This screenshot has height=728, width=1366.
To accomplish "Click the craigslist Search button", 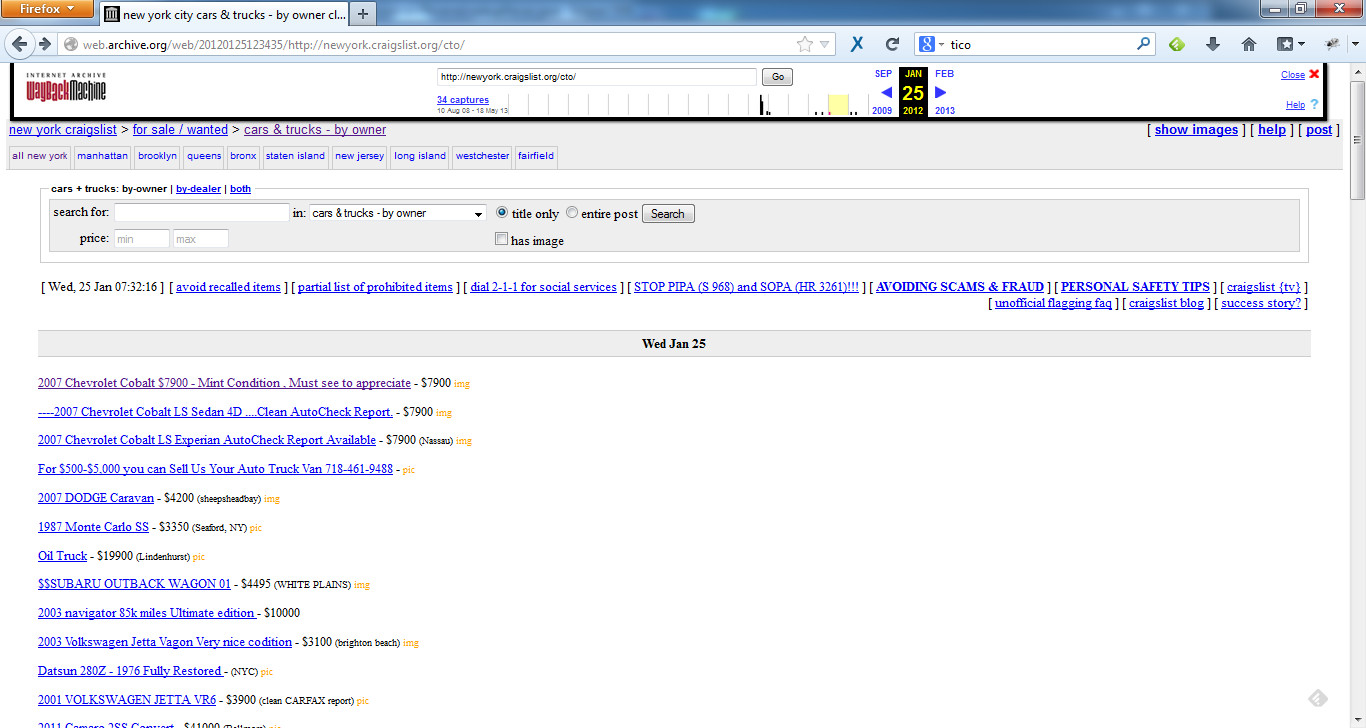I will pos(668,214).
